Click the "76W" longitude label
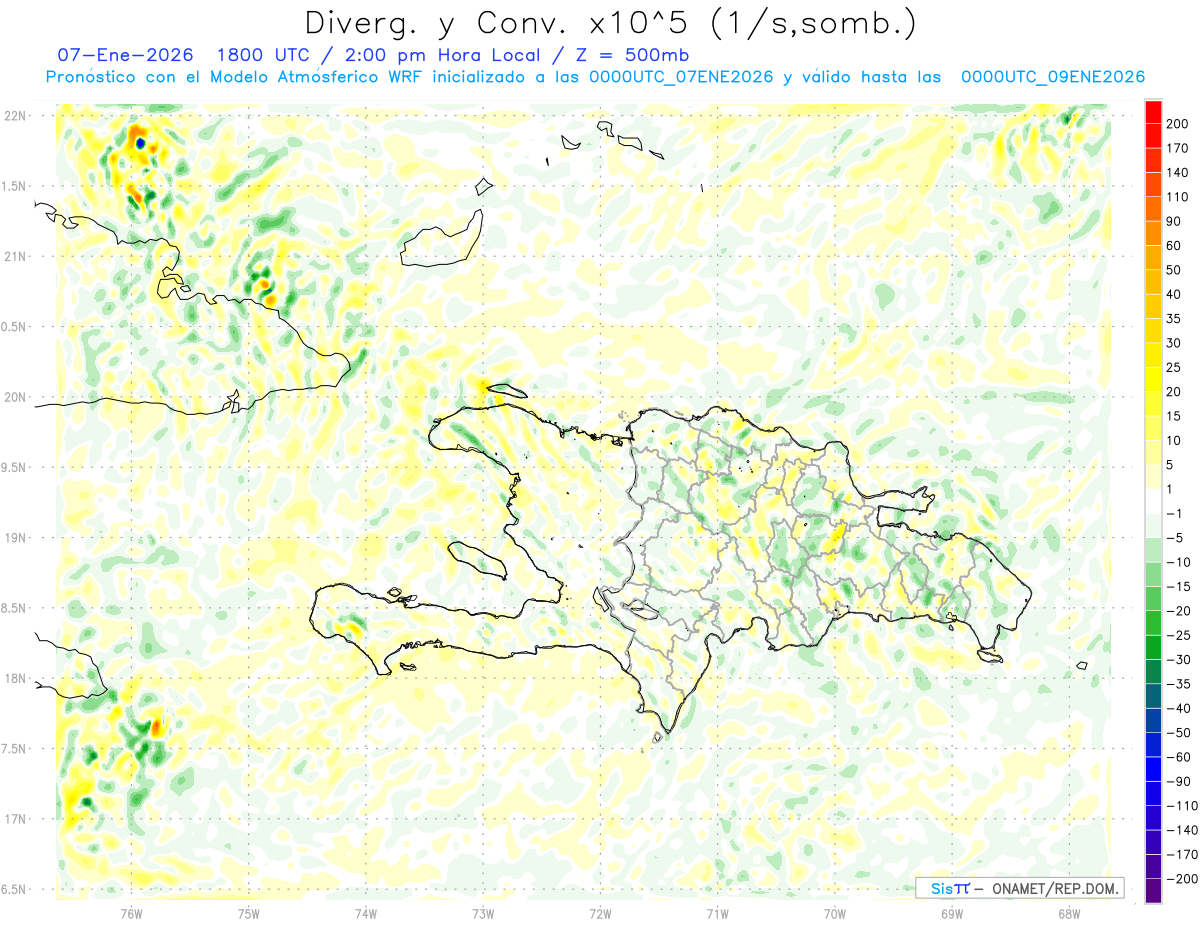 pos(131,913)
